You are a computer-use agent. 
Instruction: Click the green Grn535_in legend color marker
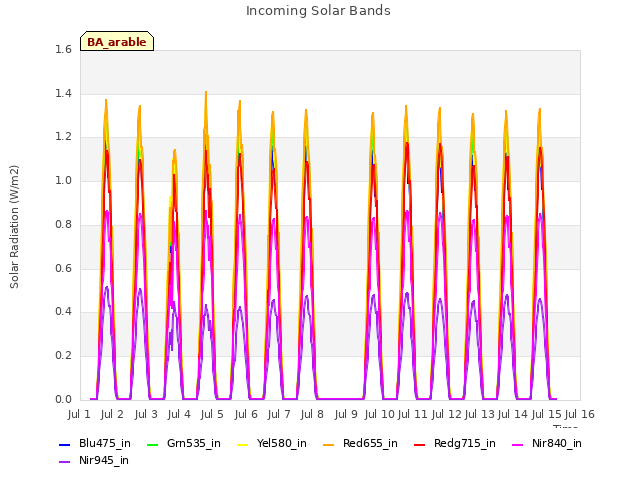click(152, 444)
